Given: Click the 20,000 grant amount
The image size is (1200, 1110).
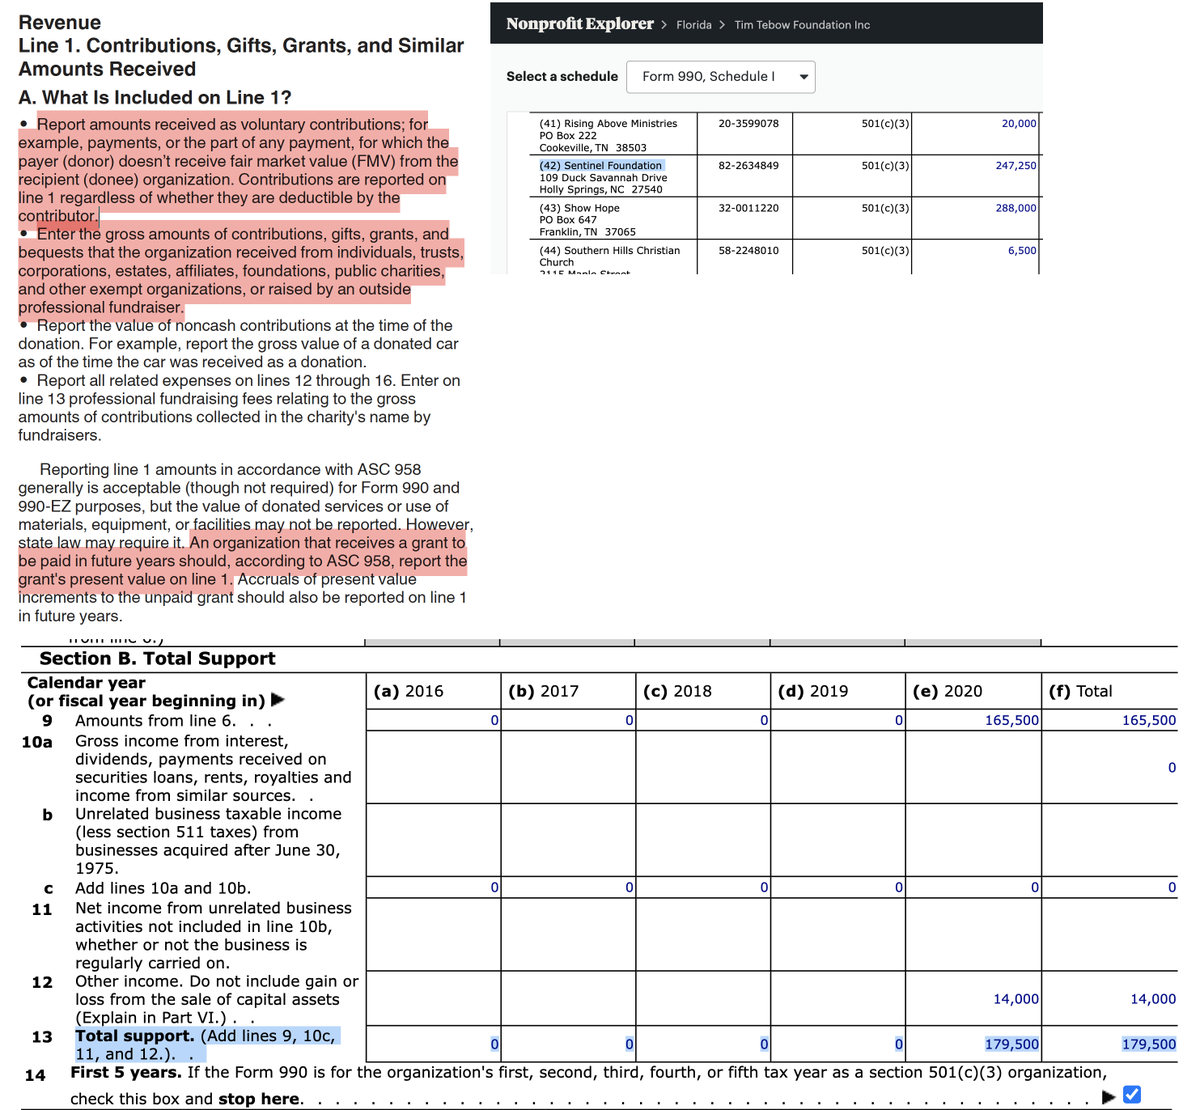Looking at the screenshot, I should coord(1019,123).
